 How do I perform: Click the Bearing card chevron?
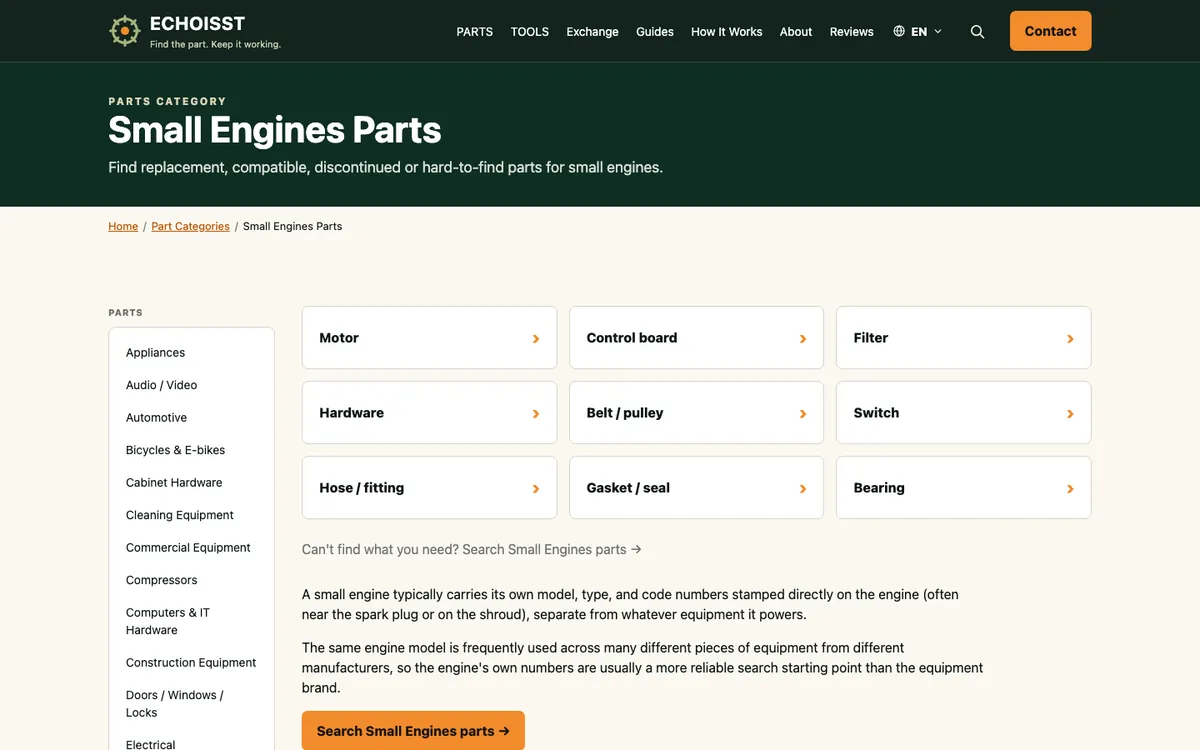(x=1070, y=489)
